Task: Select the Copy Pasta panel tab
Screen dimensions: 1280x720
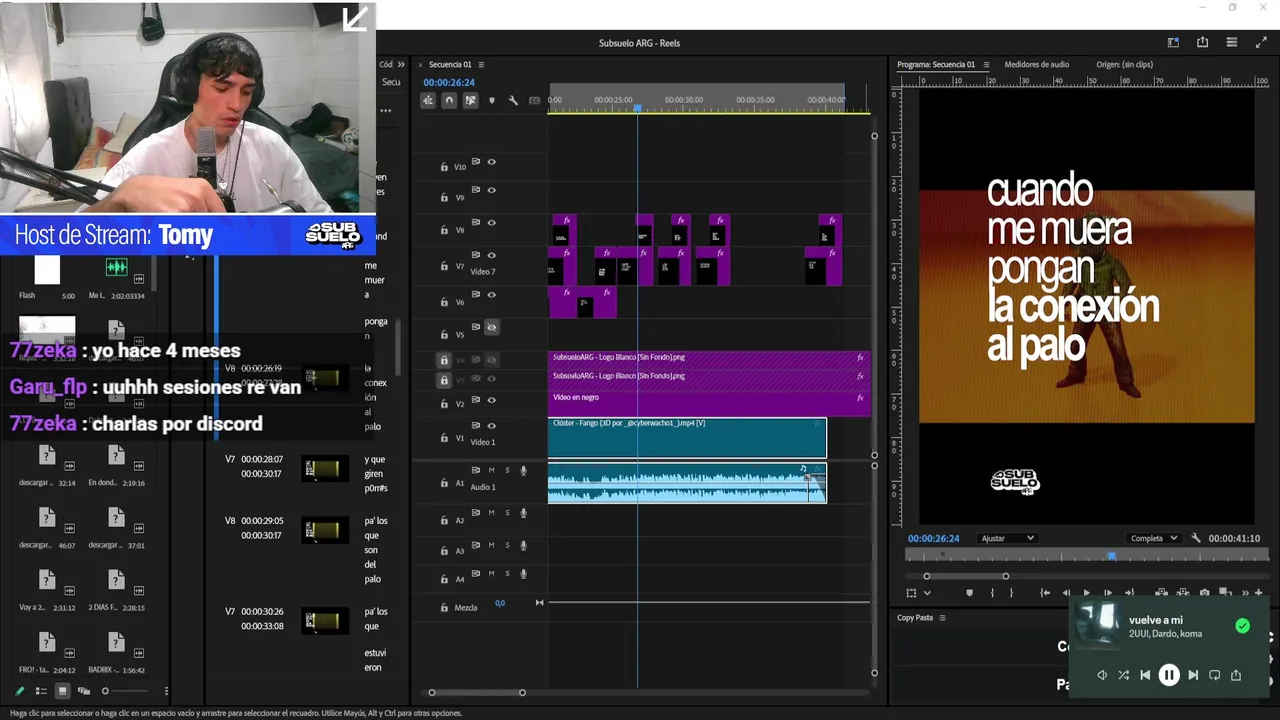Action: tap(915, 617)
